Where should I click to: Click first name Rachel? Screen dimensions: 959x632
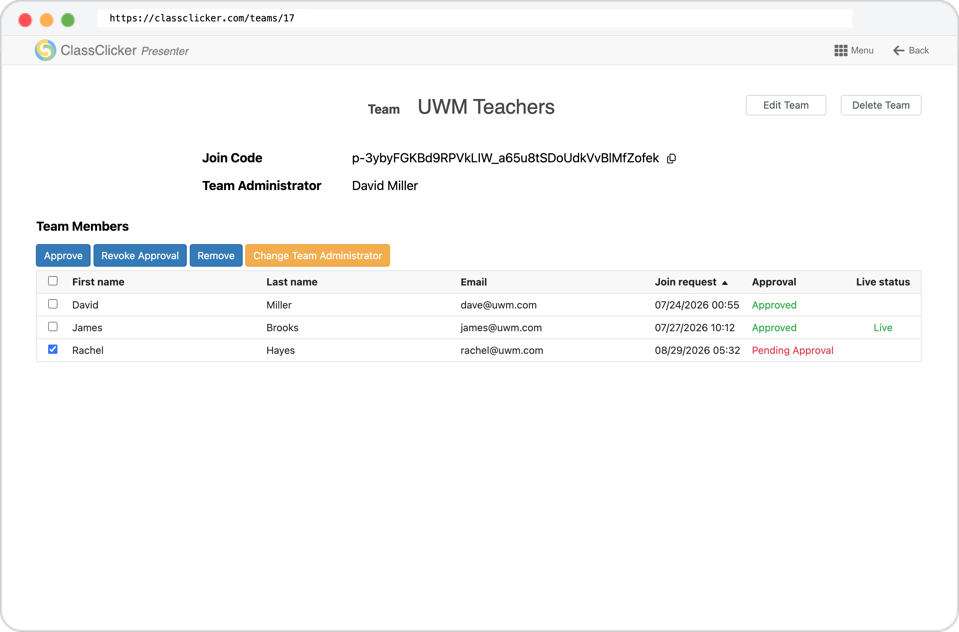point(87,350)
